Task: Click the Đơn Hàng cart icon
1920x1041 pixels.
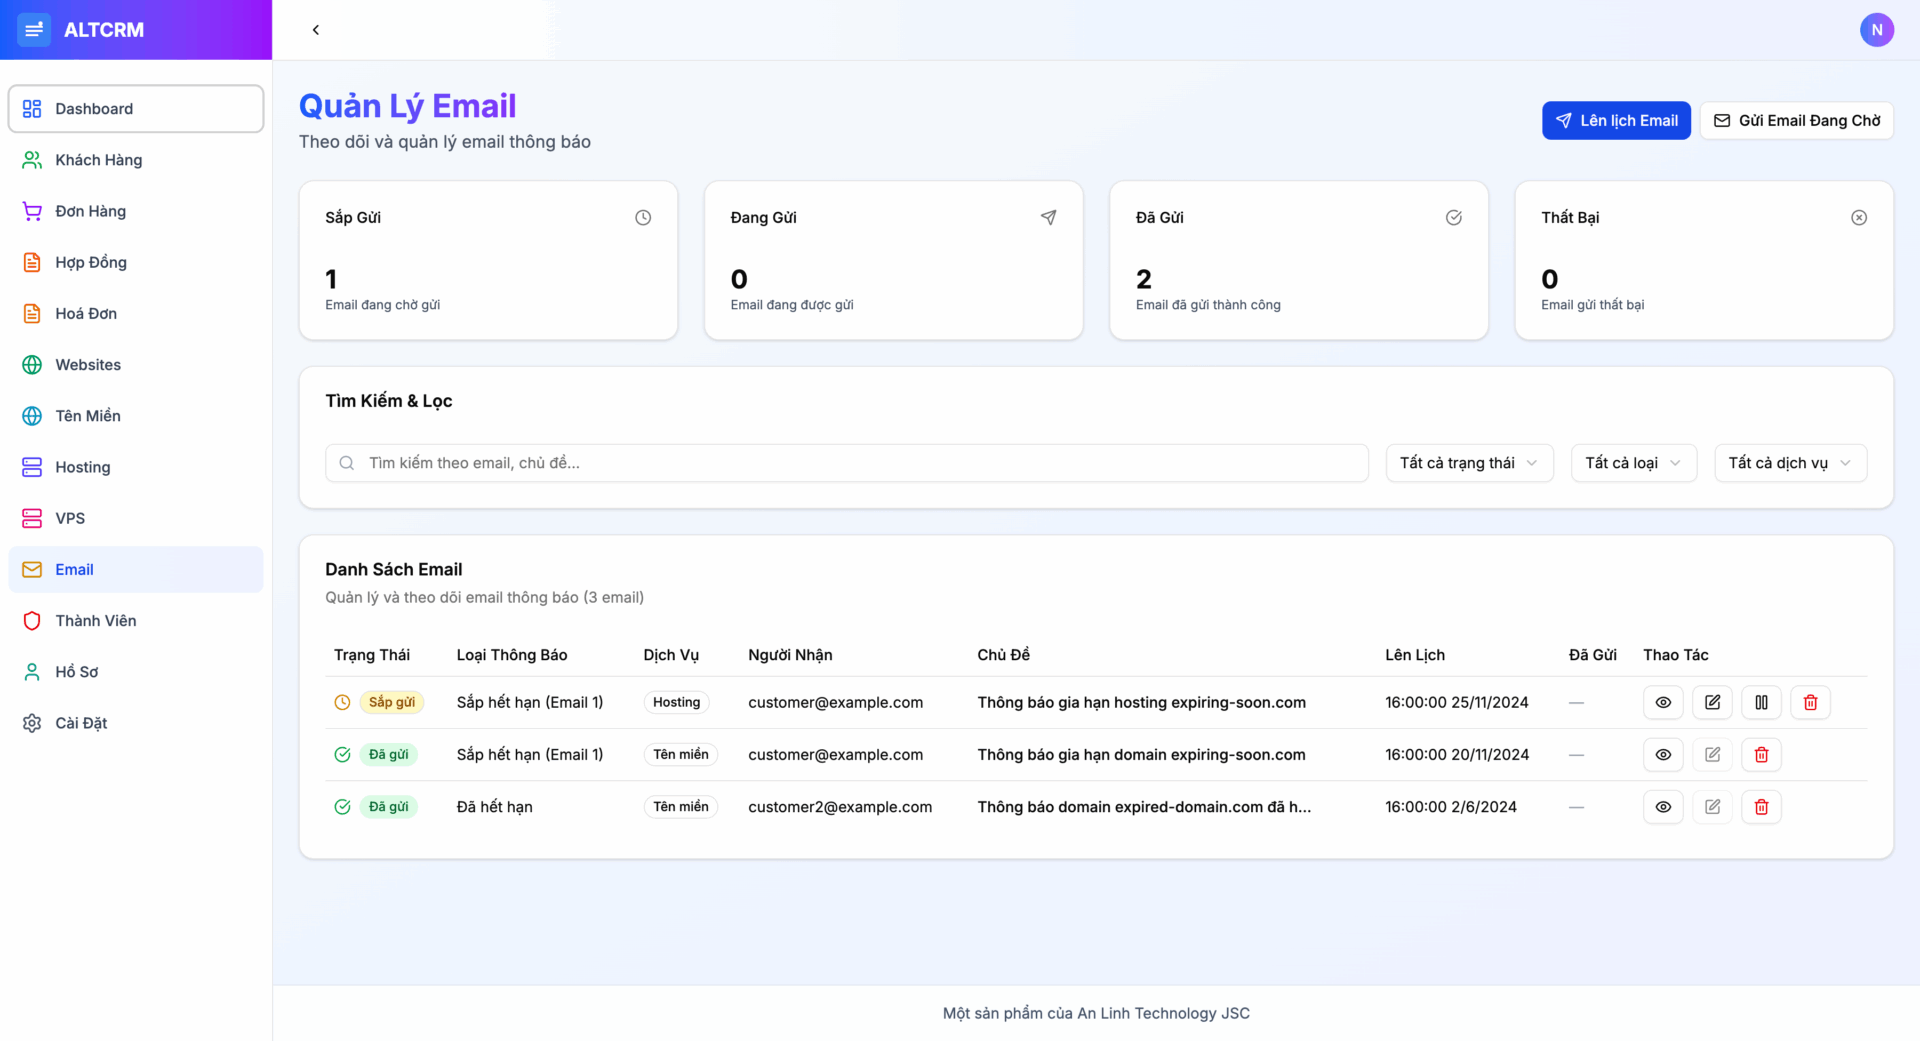Action: 31,211
